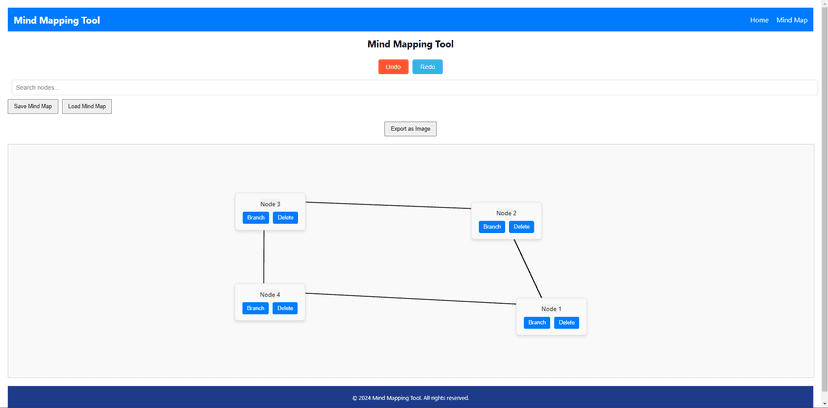Viewport: 828px width, 408px height.
Task: Click the Undo button
Action: click(x=393, y=67)
